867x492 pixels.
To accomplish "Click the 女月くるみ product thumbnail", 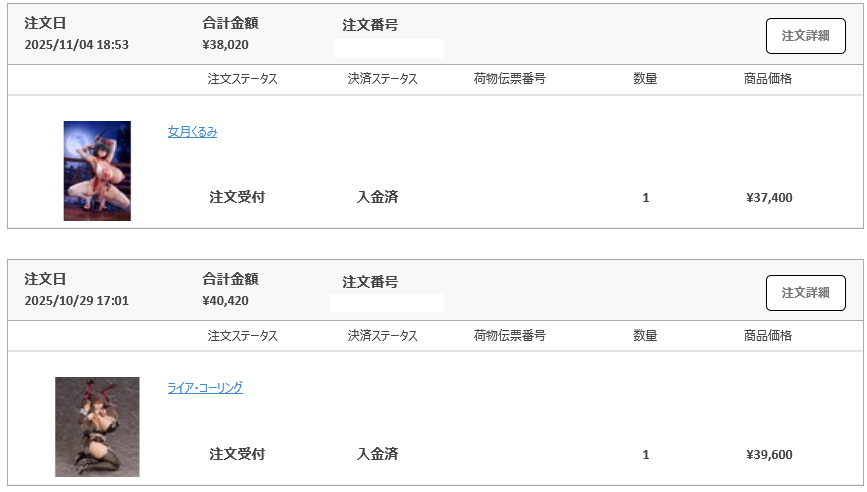I will click(x=97, y=171).
